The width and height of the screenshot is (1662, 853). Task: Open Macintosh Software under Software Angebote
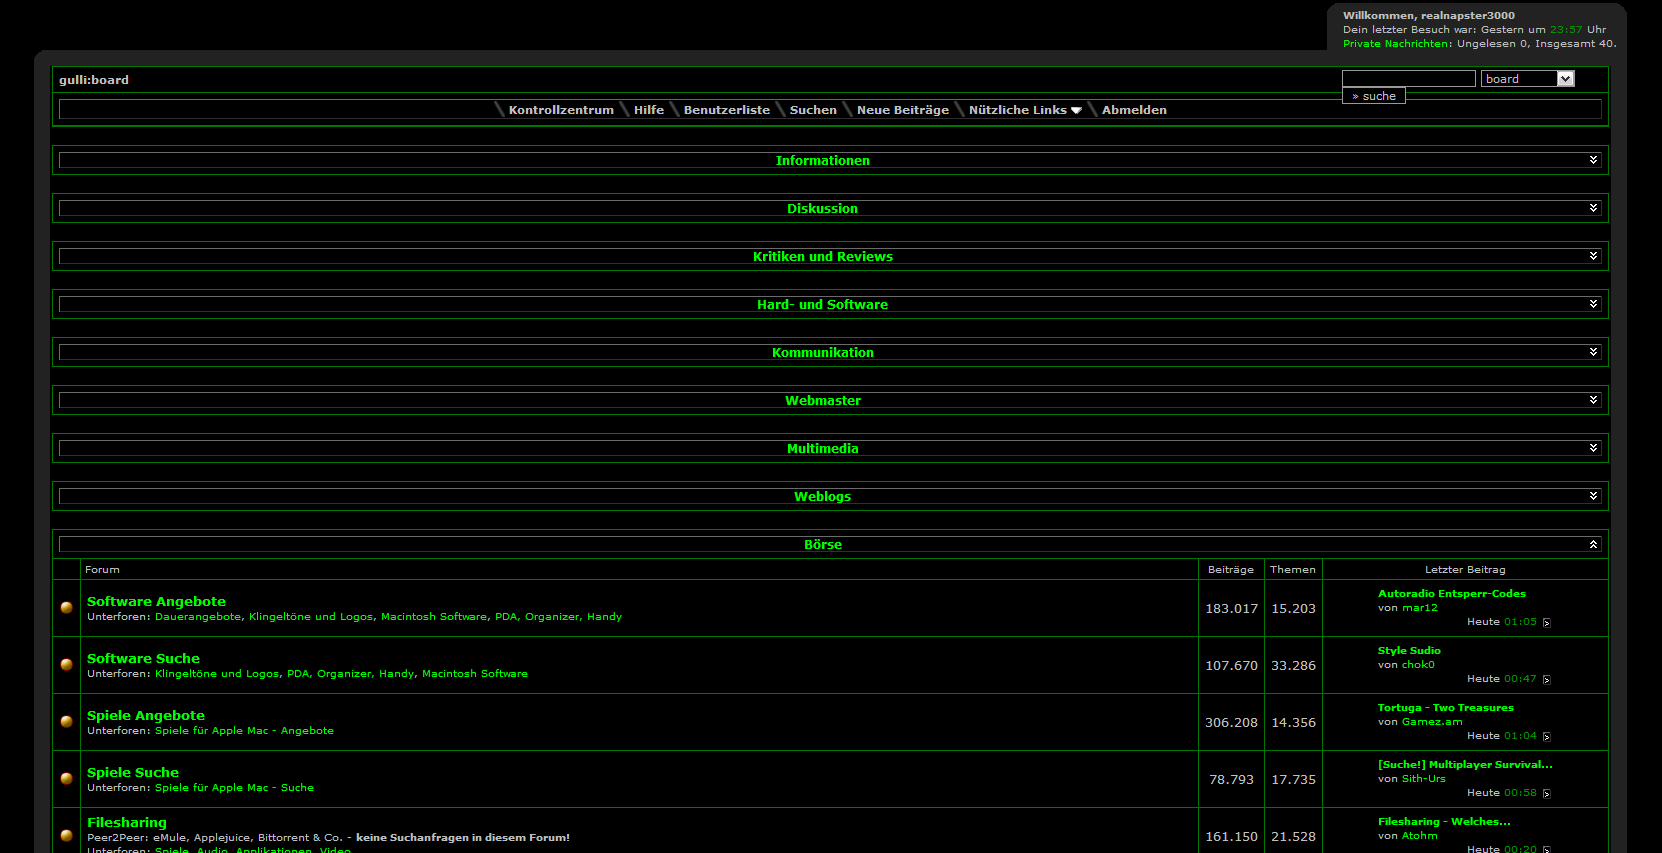point(434,617)
